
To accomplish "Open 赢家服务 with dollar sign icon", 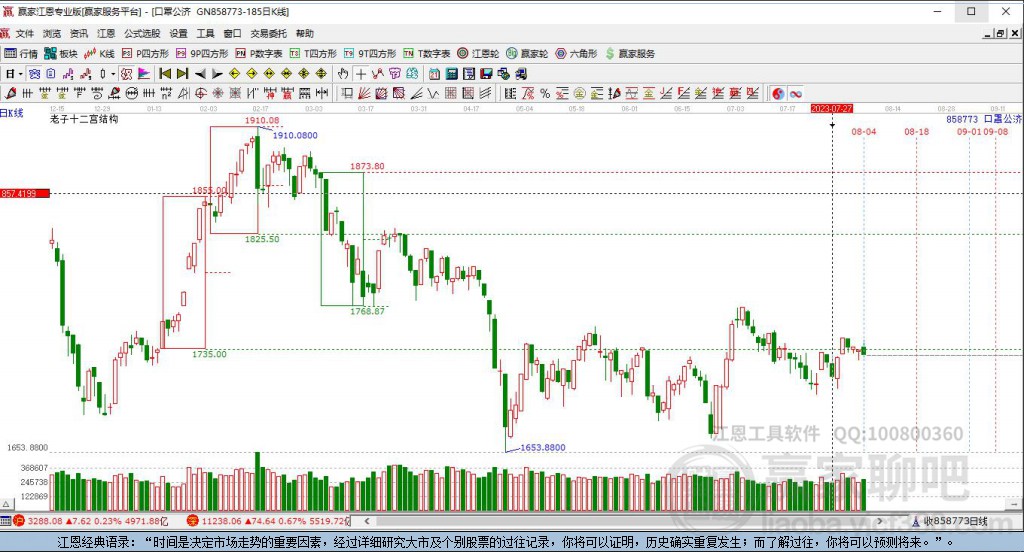I will (x=630, y=54).
